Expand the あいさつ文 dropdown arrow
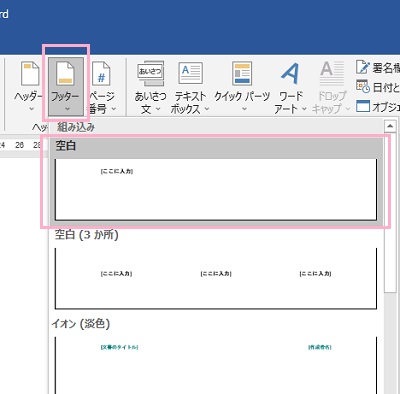The width and height of the screenshot is (400, 394). coord(158,109)
